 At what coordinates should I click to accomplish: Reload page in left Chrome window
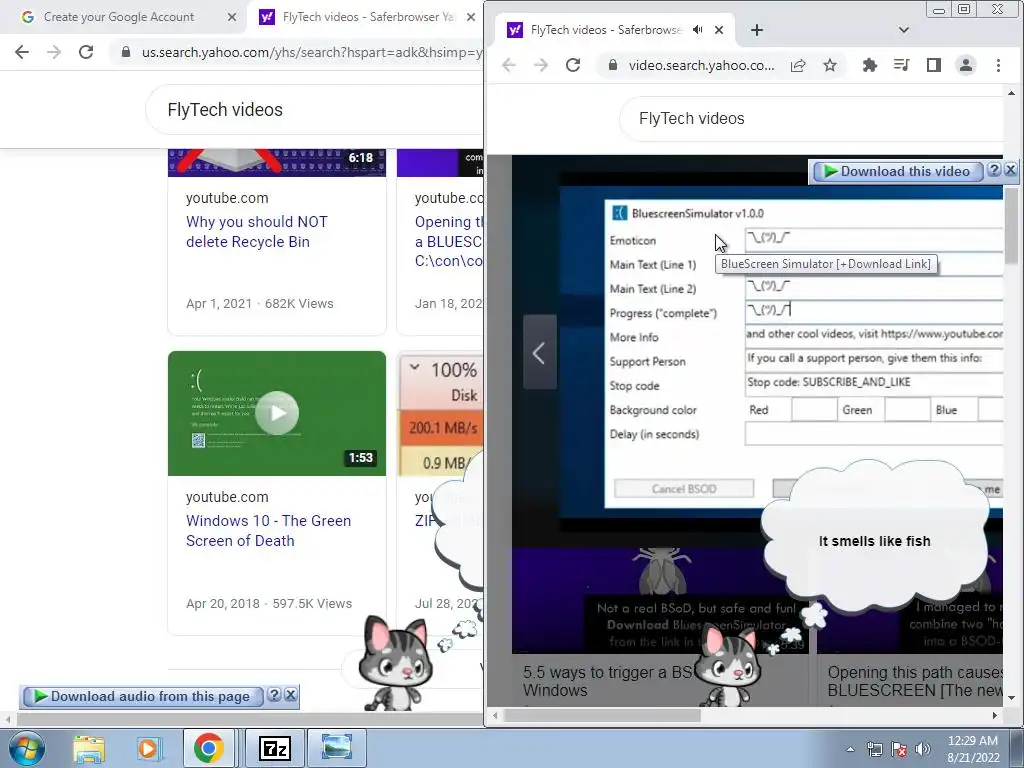pyautogui.click(x=86, y=52)
